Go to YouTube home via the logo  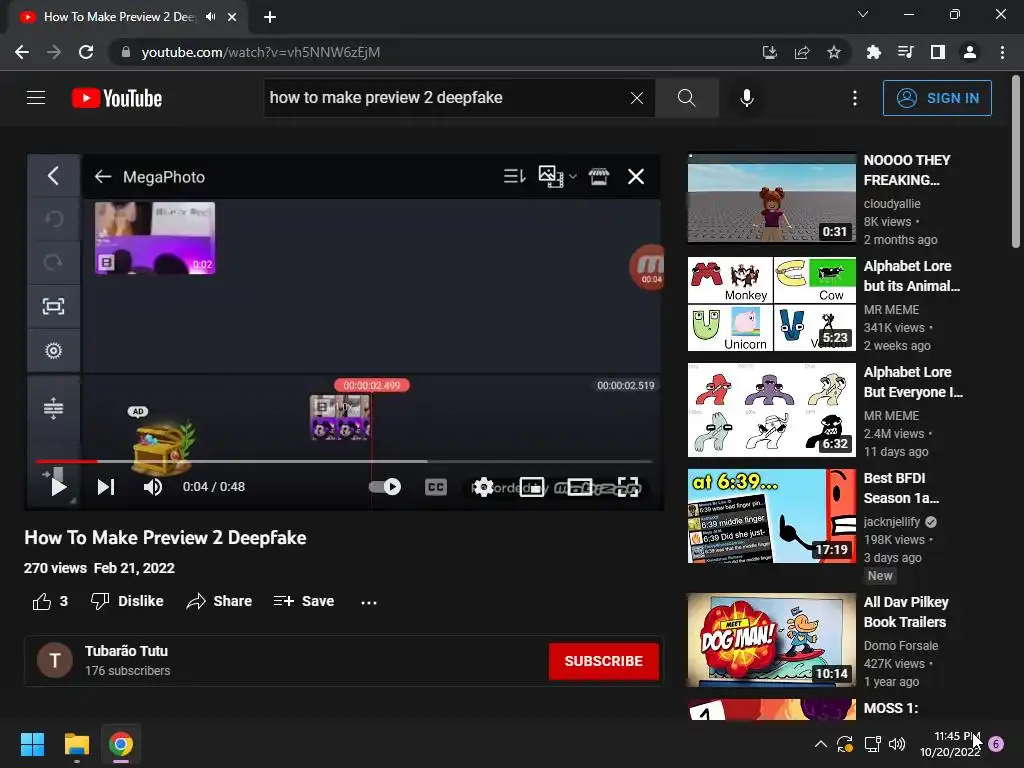click(x=117, y=98)
